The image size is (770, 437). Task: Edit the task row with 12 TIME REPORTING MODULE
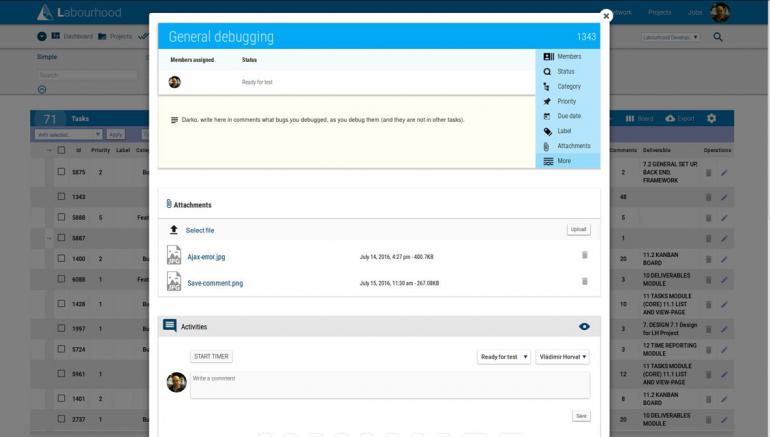[x=724, y=350]
